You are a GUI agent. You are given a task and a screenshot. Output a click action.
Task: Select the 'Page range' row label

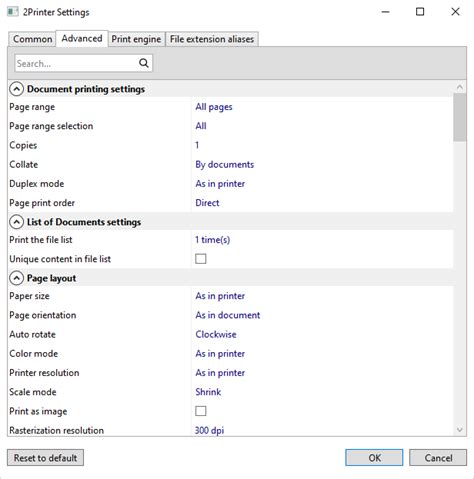32,107
